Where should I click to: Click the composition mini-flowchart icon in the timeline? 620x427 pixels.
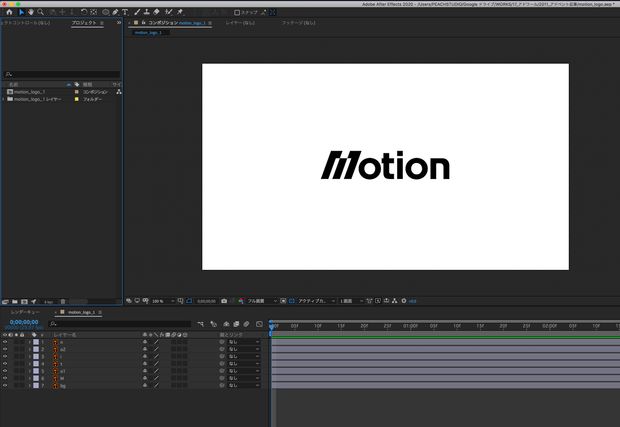[x=200, y=324]
